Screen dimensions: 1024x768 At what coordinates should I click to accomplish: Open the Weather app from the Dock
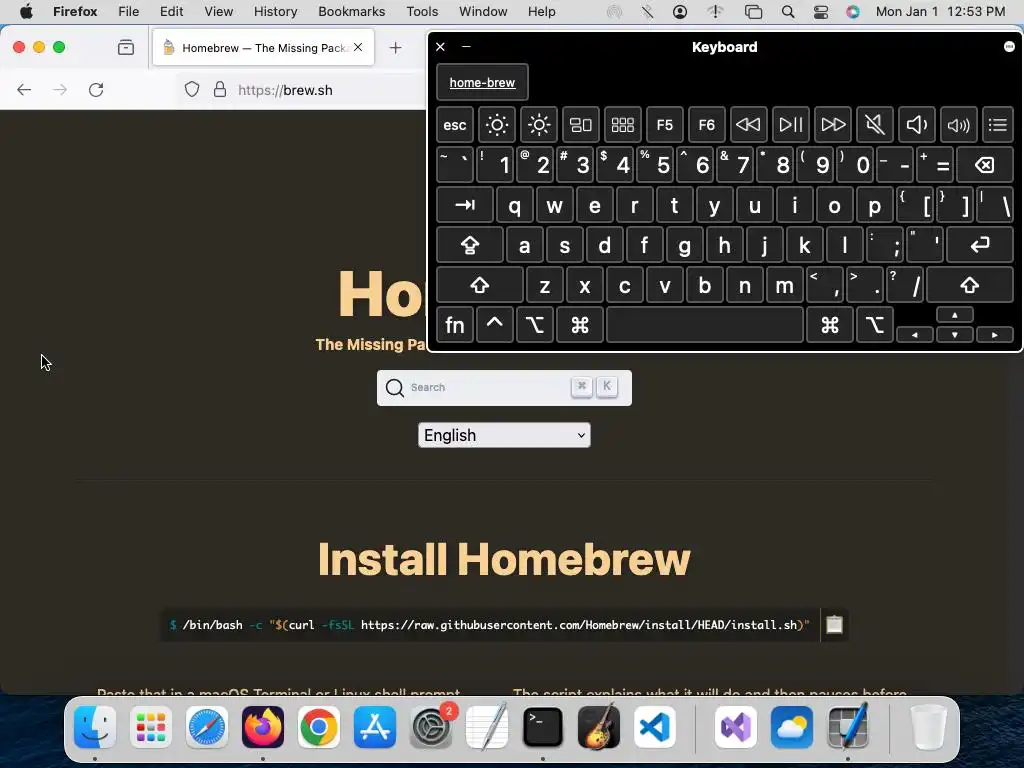tap(792, 727)
